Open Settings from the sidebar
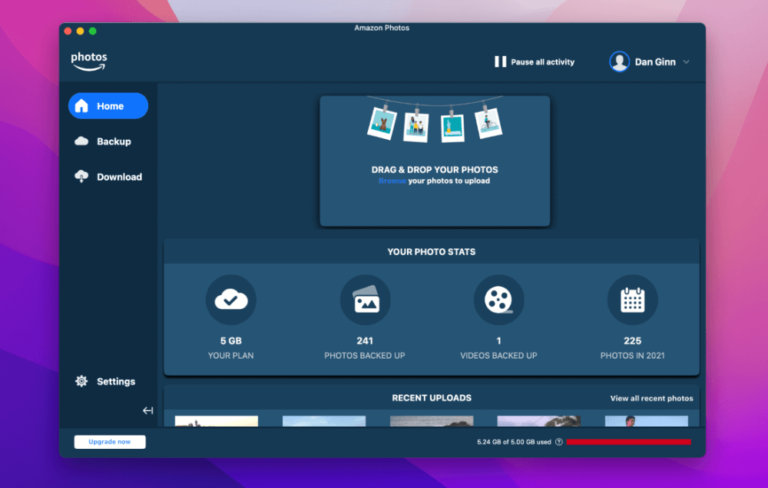 click(x=108, y=381)
